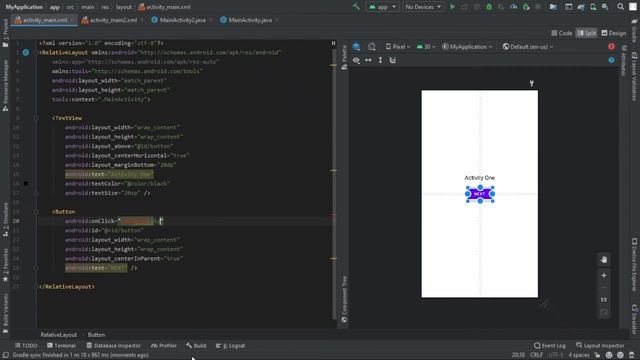Click the RelativeLayout breadcrumb
The width and height of the screenshot is (640, 360).
(58, 335)
